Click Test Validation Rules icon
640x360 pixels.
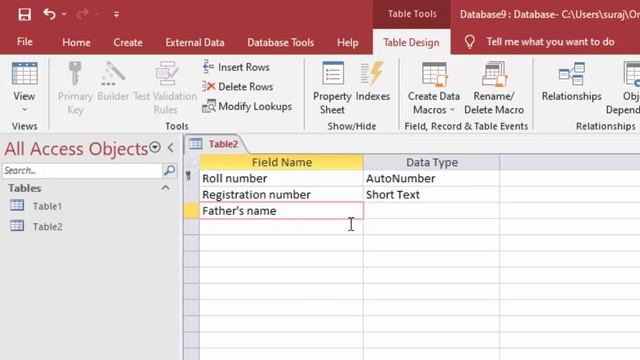click(167, 73)
